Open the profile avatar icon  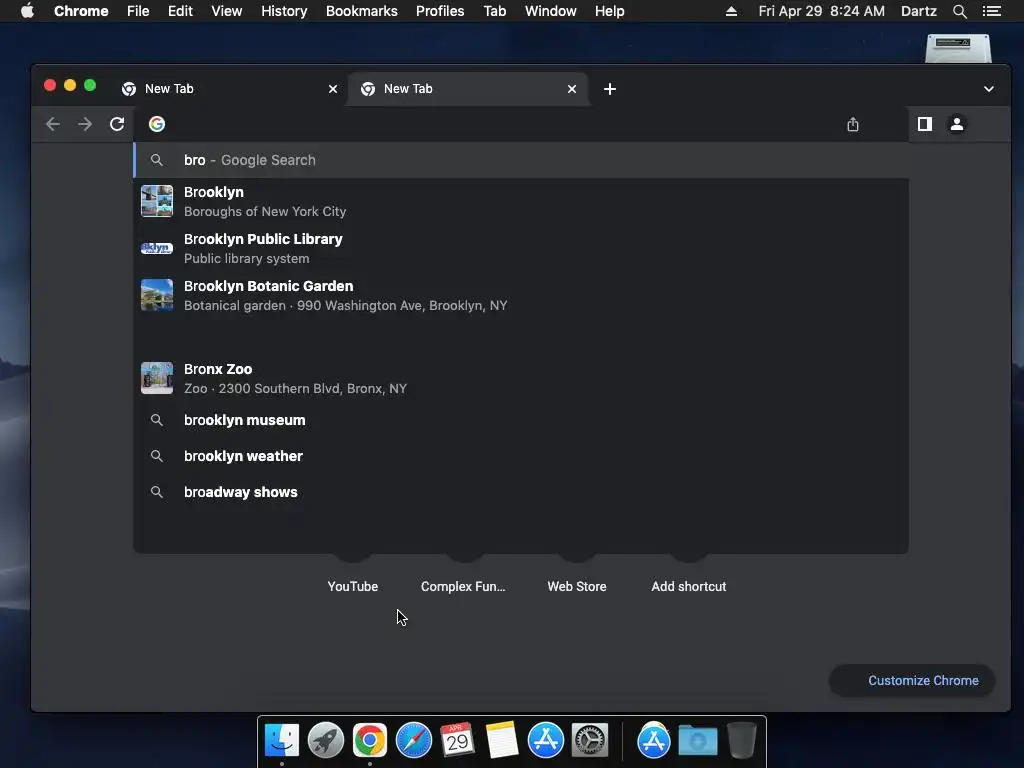[x=957, y=124]
